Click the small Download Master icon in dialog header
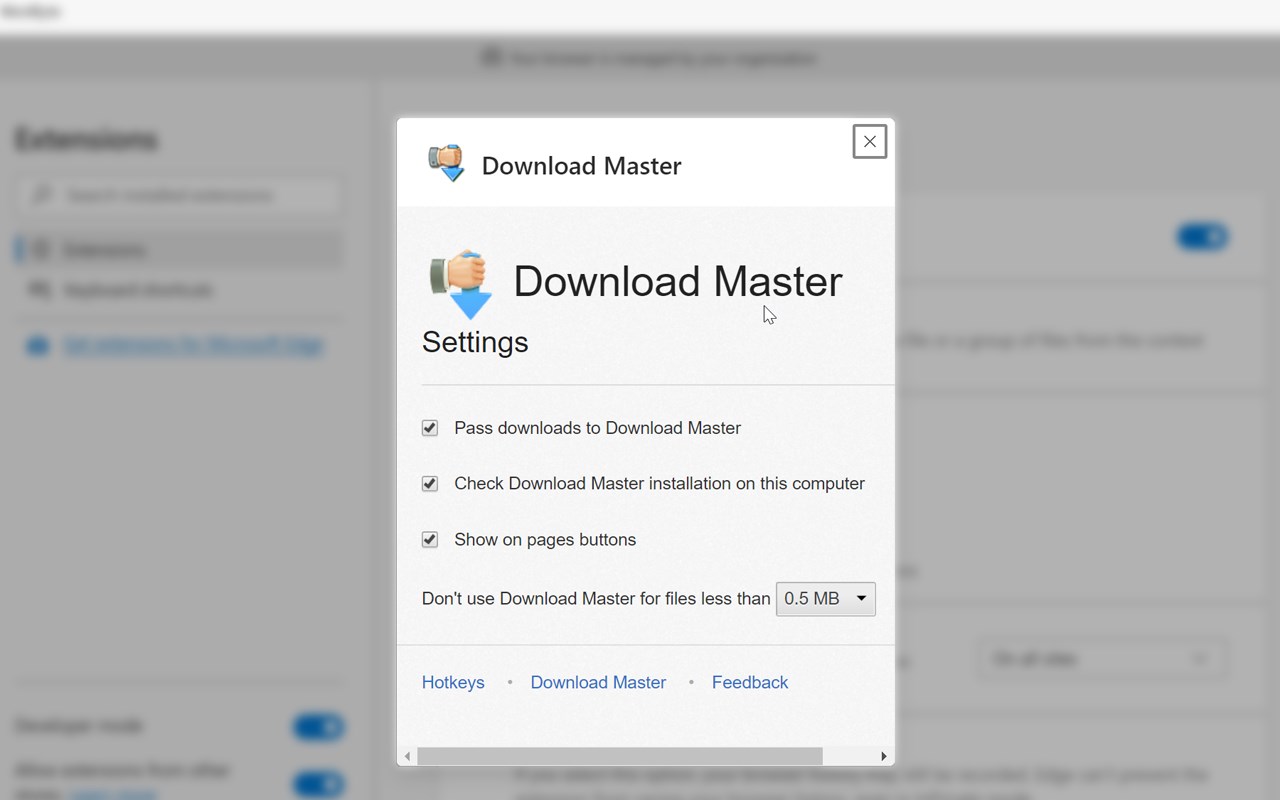This screenshot has height=800, width=1280. (x=446, y=163)
